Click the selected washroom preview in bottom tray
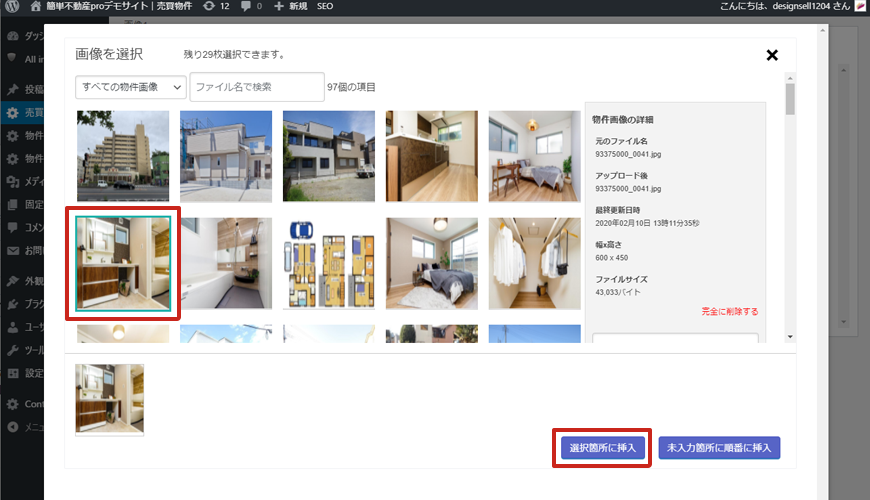Screen dimensions: 870x500 point(110,399)
